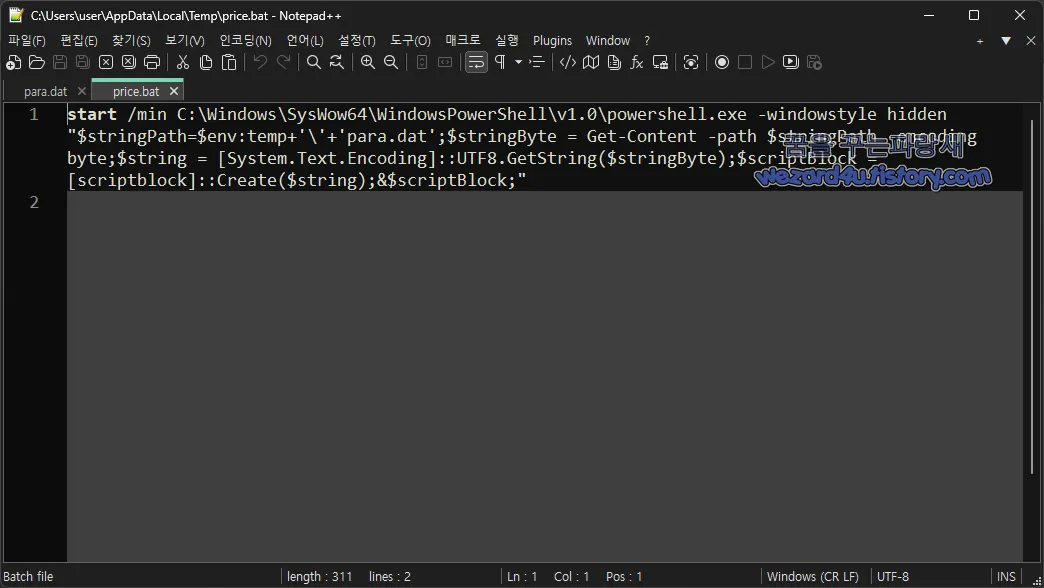Open the 매크로 menu
Viewport: 1044px width, 588px height.
click(463, 41)
